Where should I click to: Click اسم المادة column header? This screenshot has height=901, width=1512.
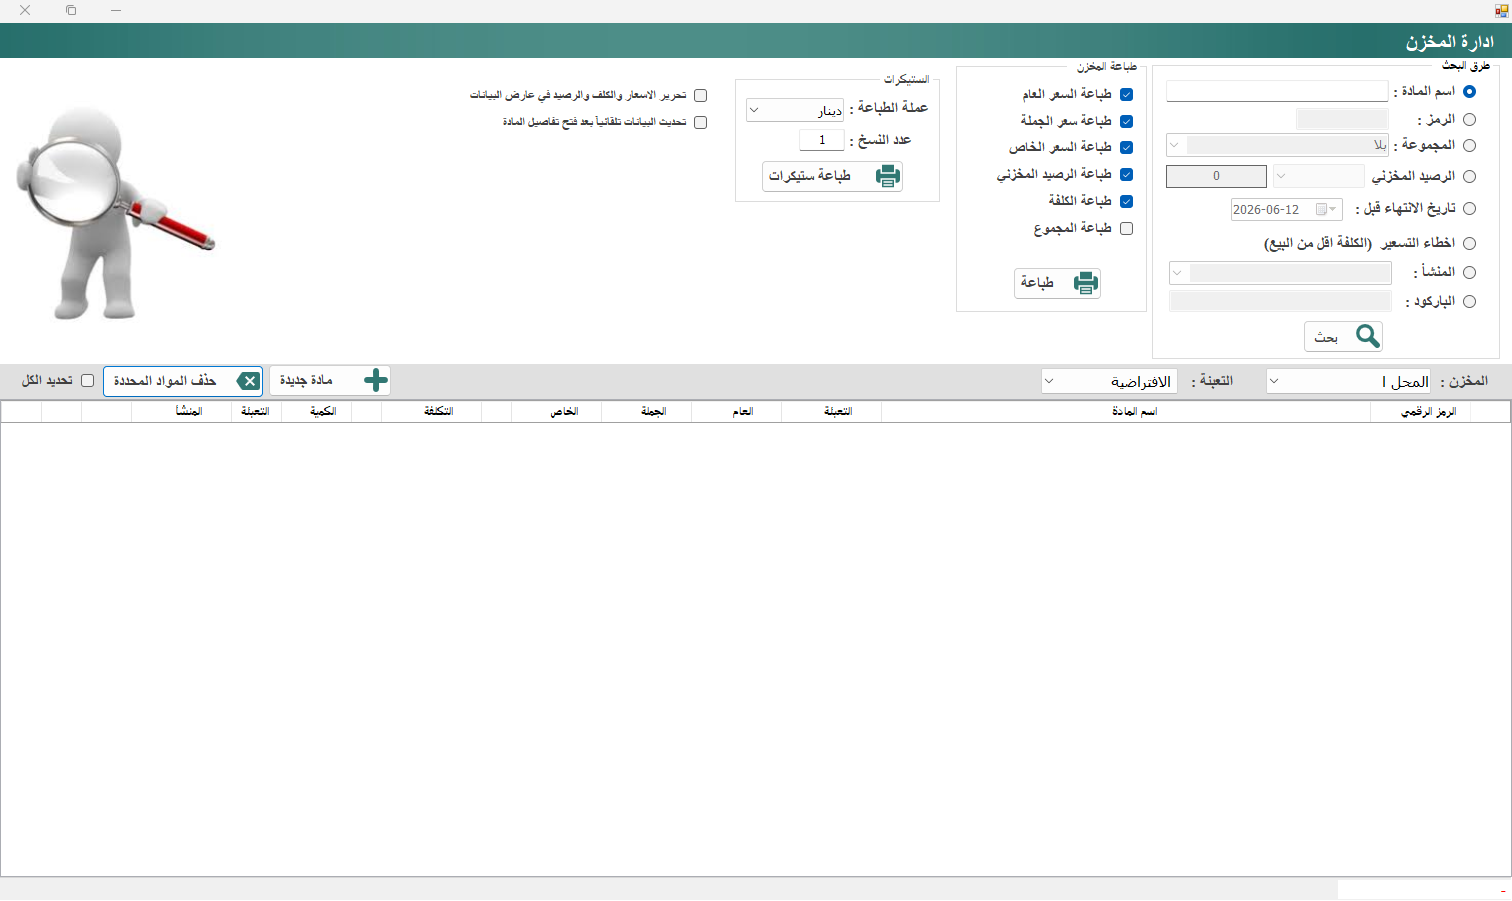tap(1126, 412)
